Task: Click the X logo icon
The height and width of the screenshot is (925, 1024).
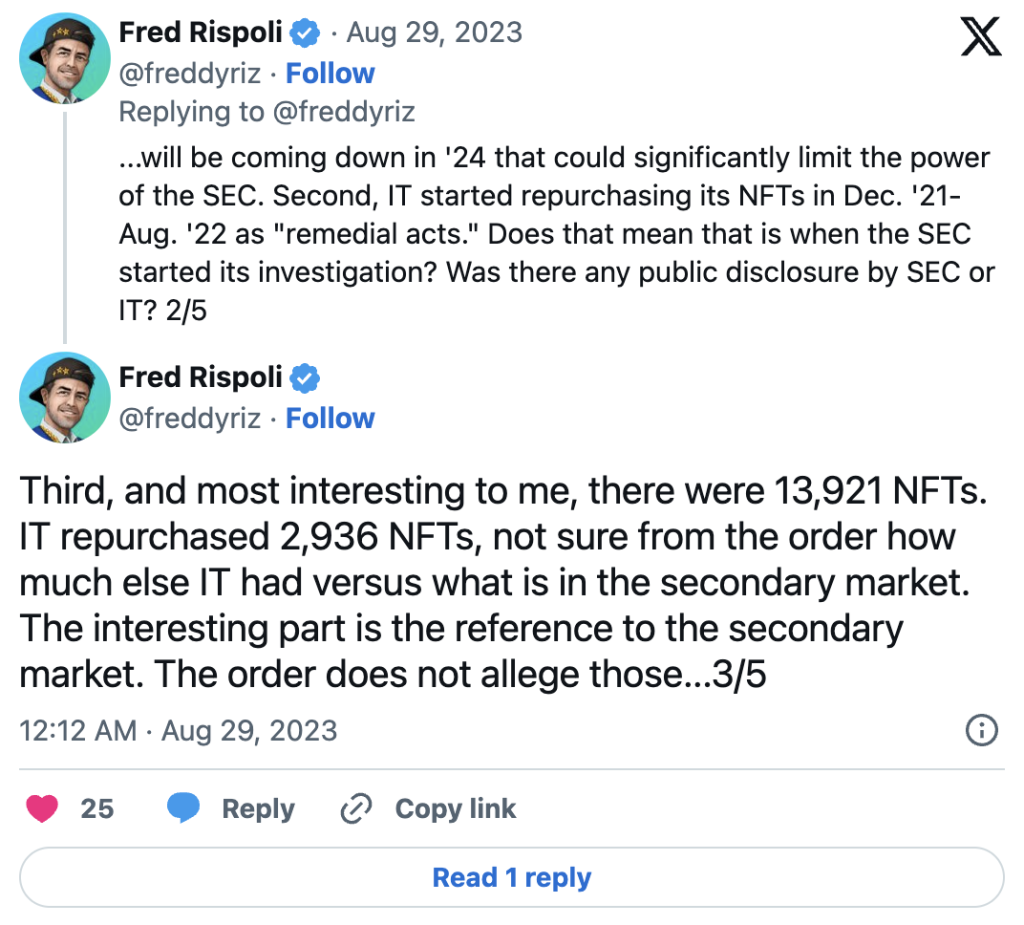Action: coord(979,38)
